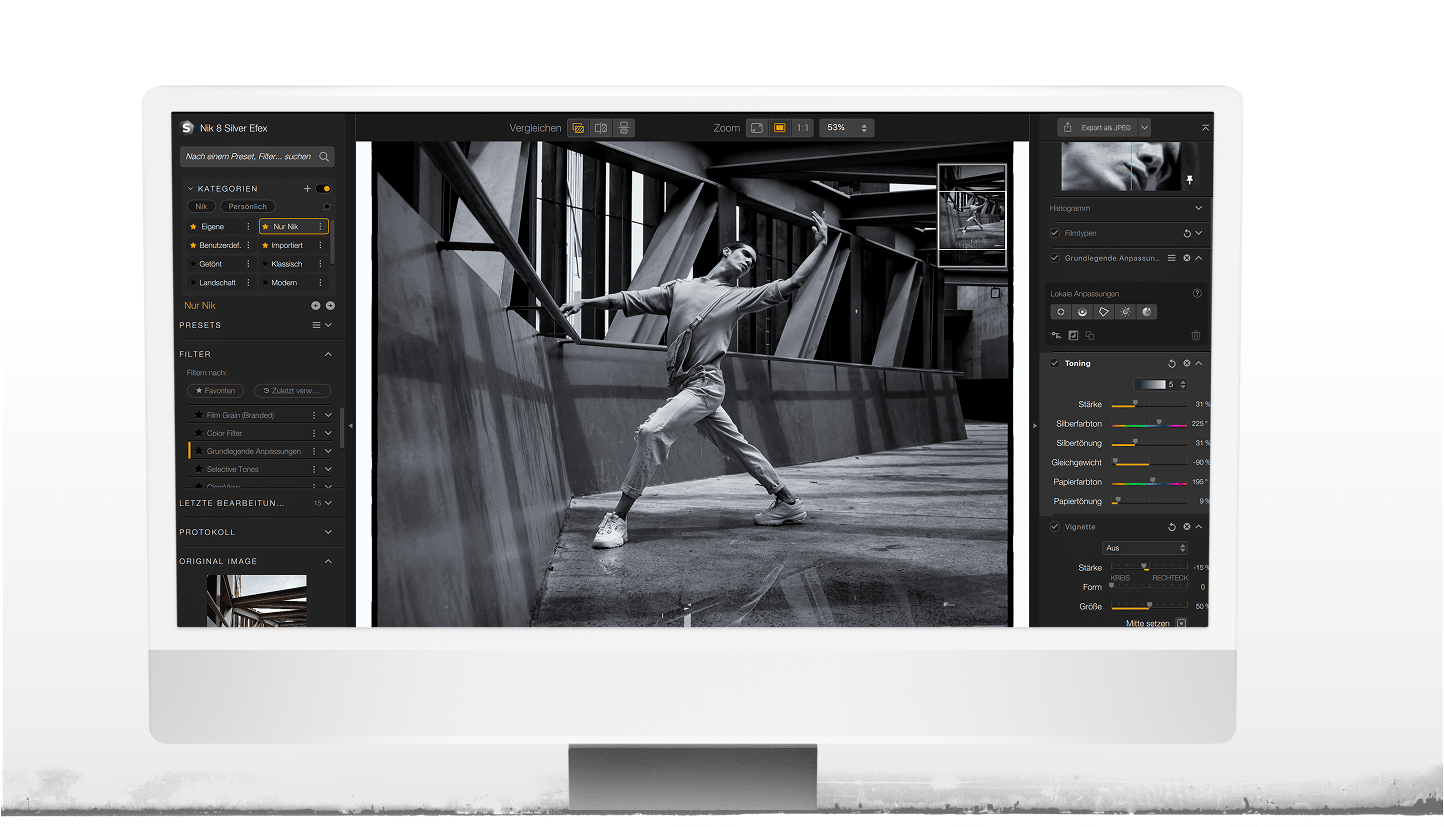Select the single image compare view icon
Screen dimensions: 1444x827
pyautogui.click(x=578, y=128)
